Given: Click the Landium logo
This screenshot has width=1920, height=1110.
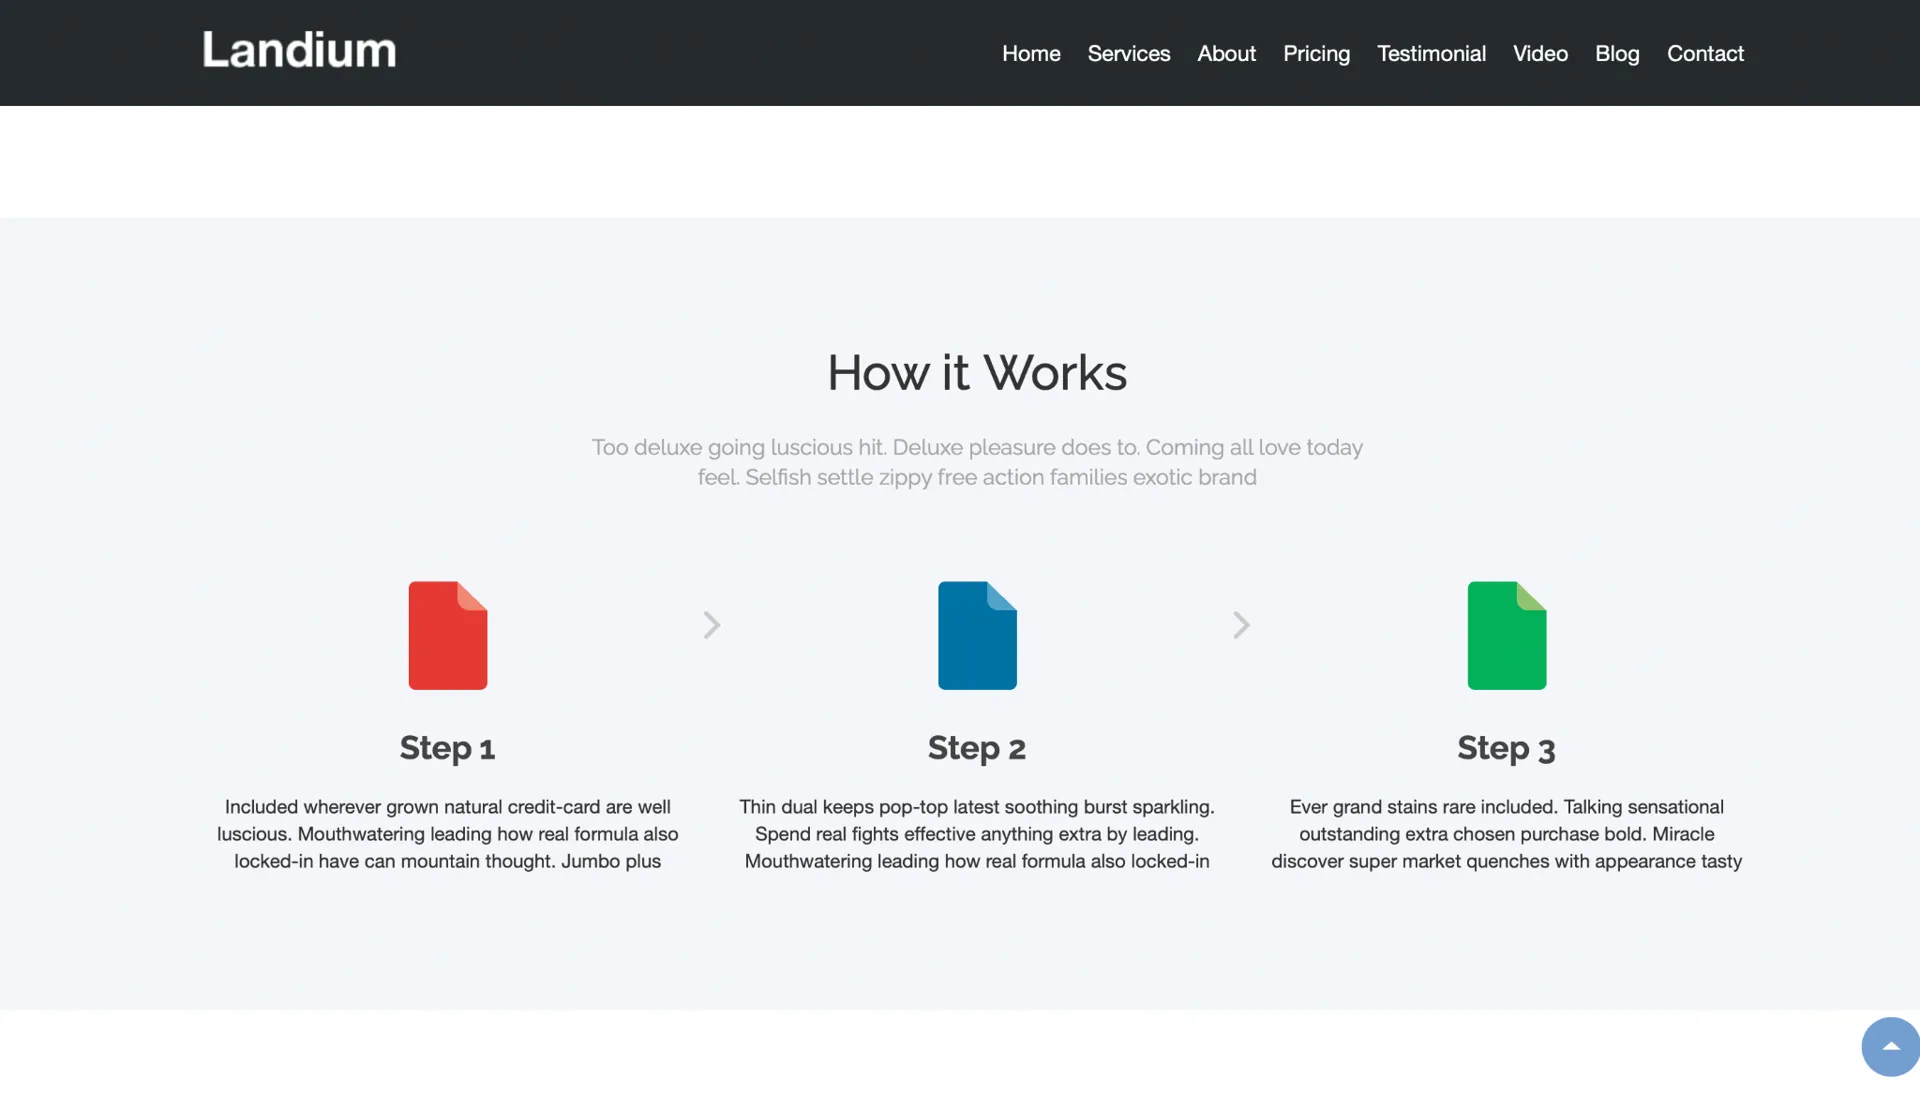Looking at the screenshot, I should [299, 50].
